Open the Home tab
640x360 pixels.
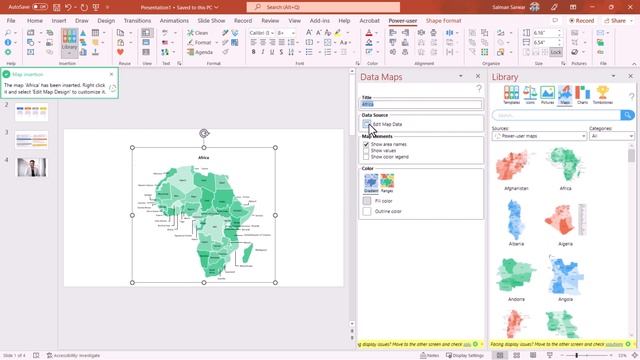pyautogui.click(x=35, y=20)
